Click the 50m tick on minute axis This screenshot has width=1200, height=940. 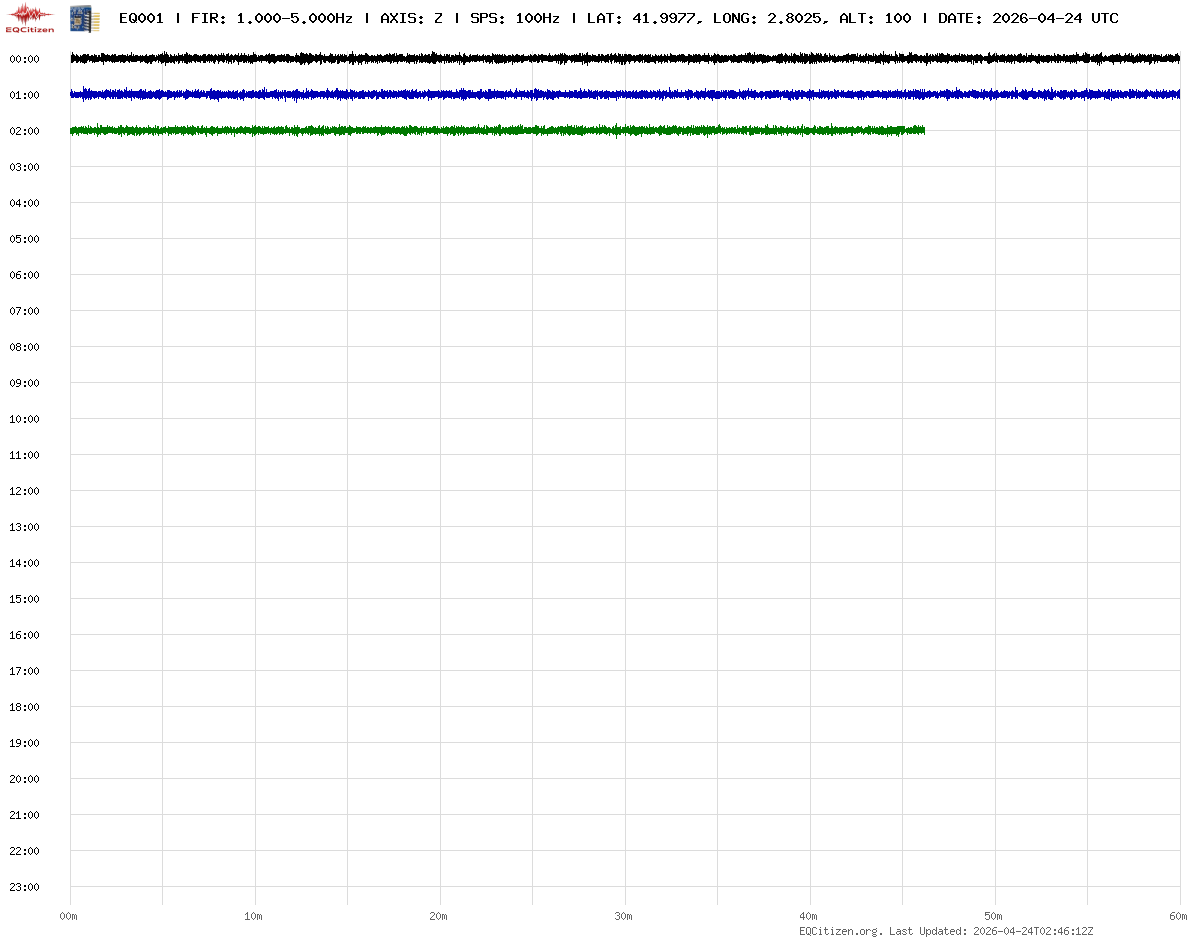[994, 916]
